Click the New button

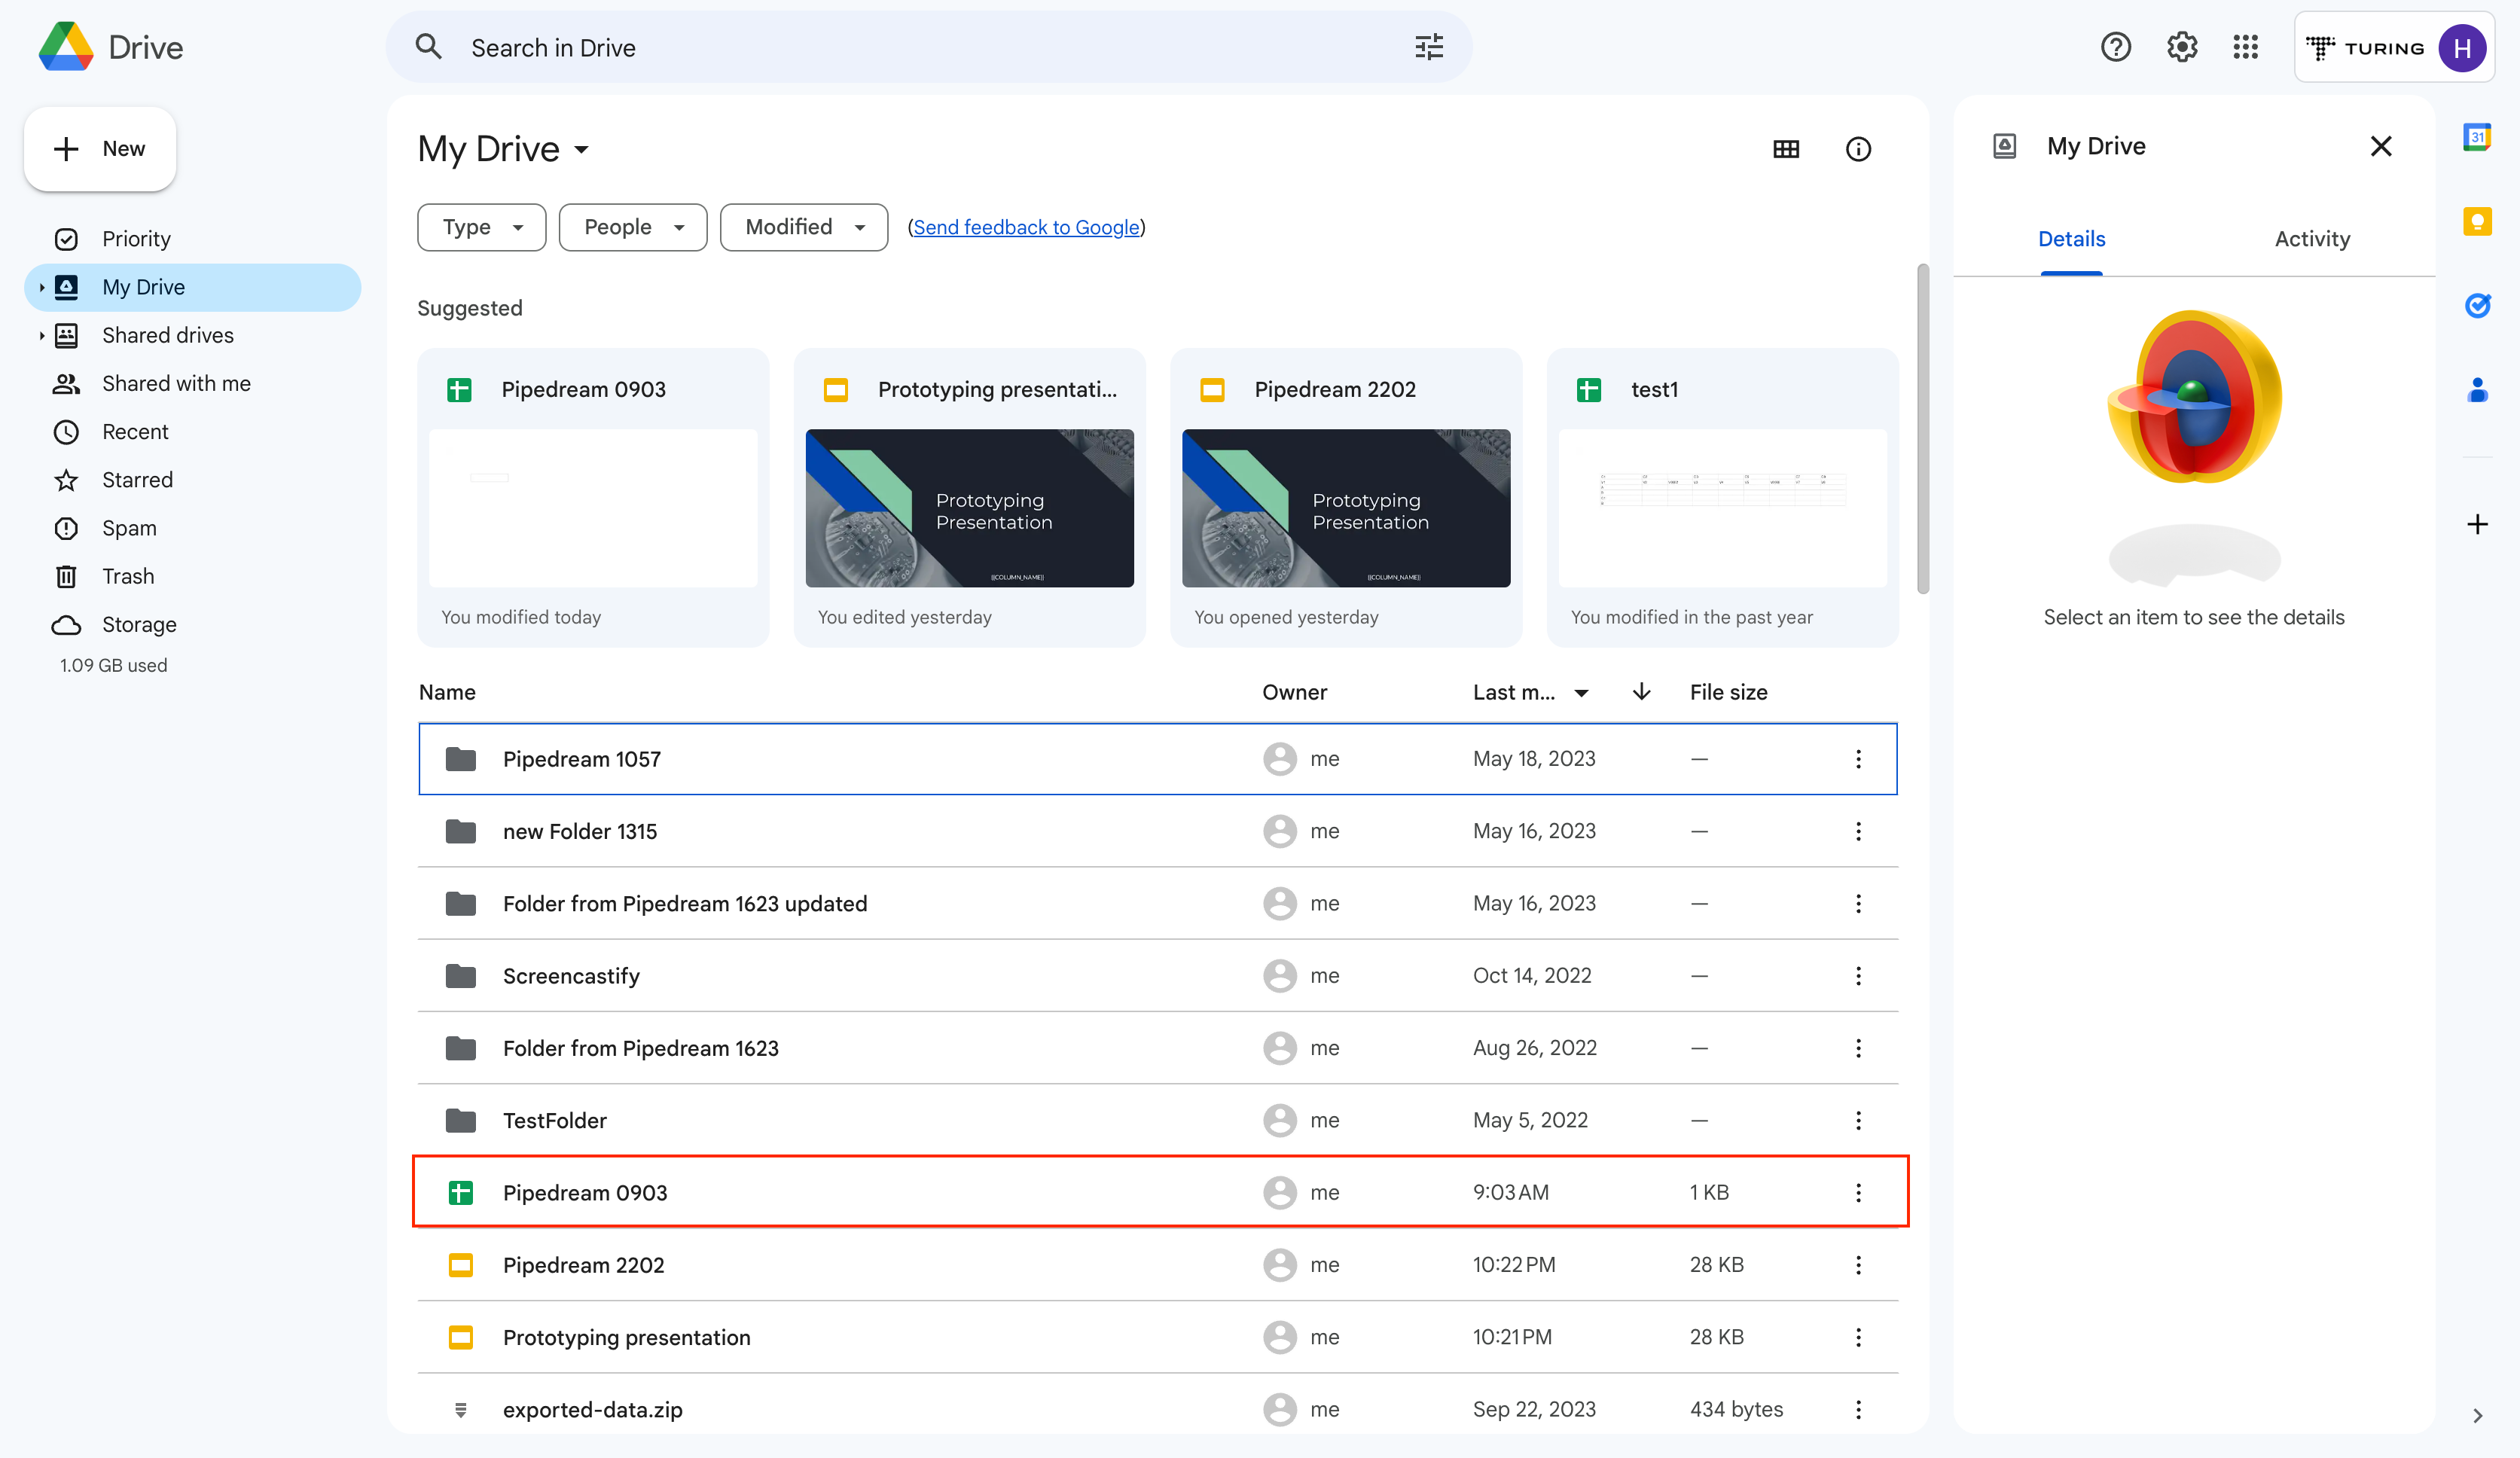tap(99, 148)
